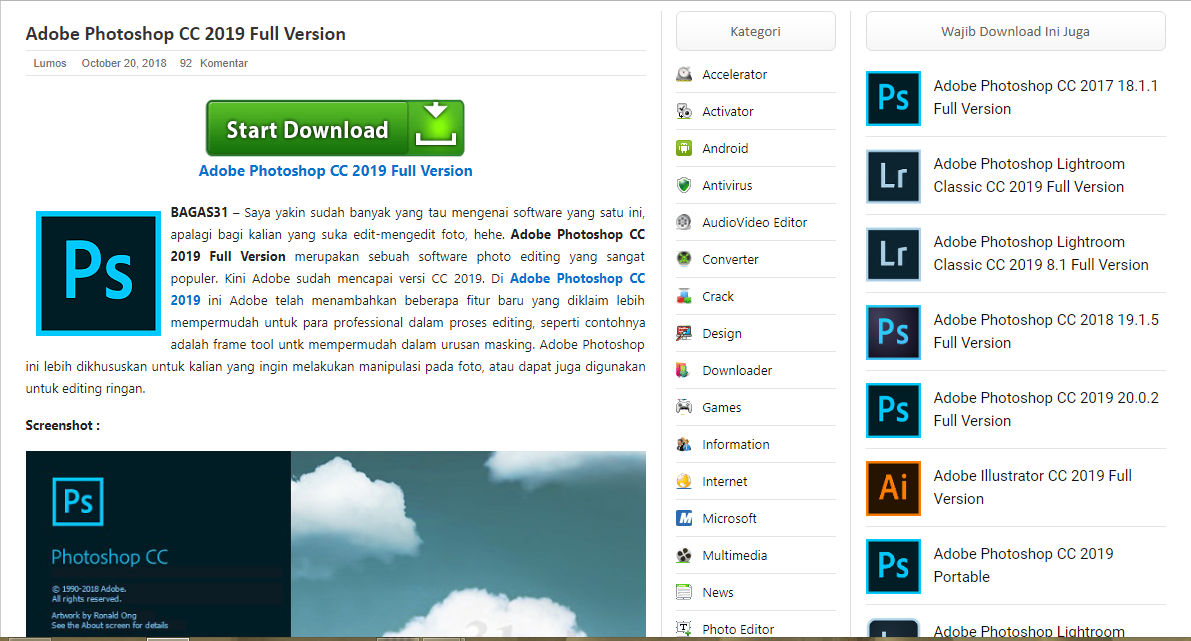
Task: Open Adobe Photoshop CC 2019 20.0.2 Full Version
Action: 1046,409
